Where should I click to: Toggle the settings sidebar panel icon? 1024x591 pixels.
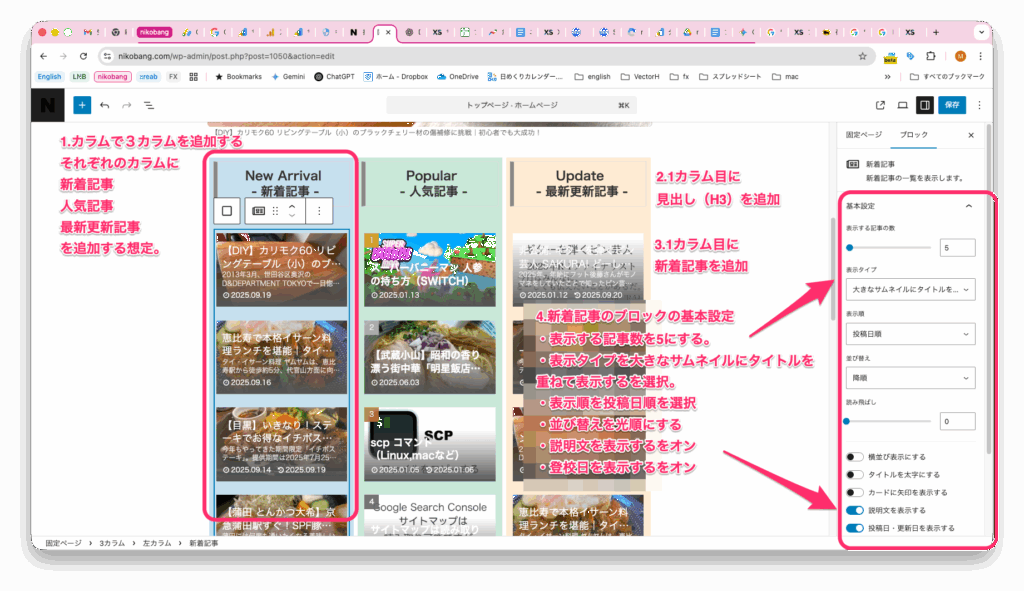925,104
